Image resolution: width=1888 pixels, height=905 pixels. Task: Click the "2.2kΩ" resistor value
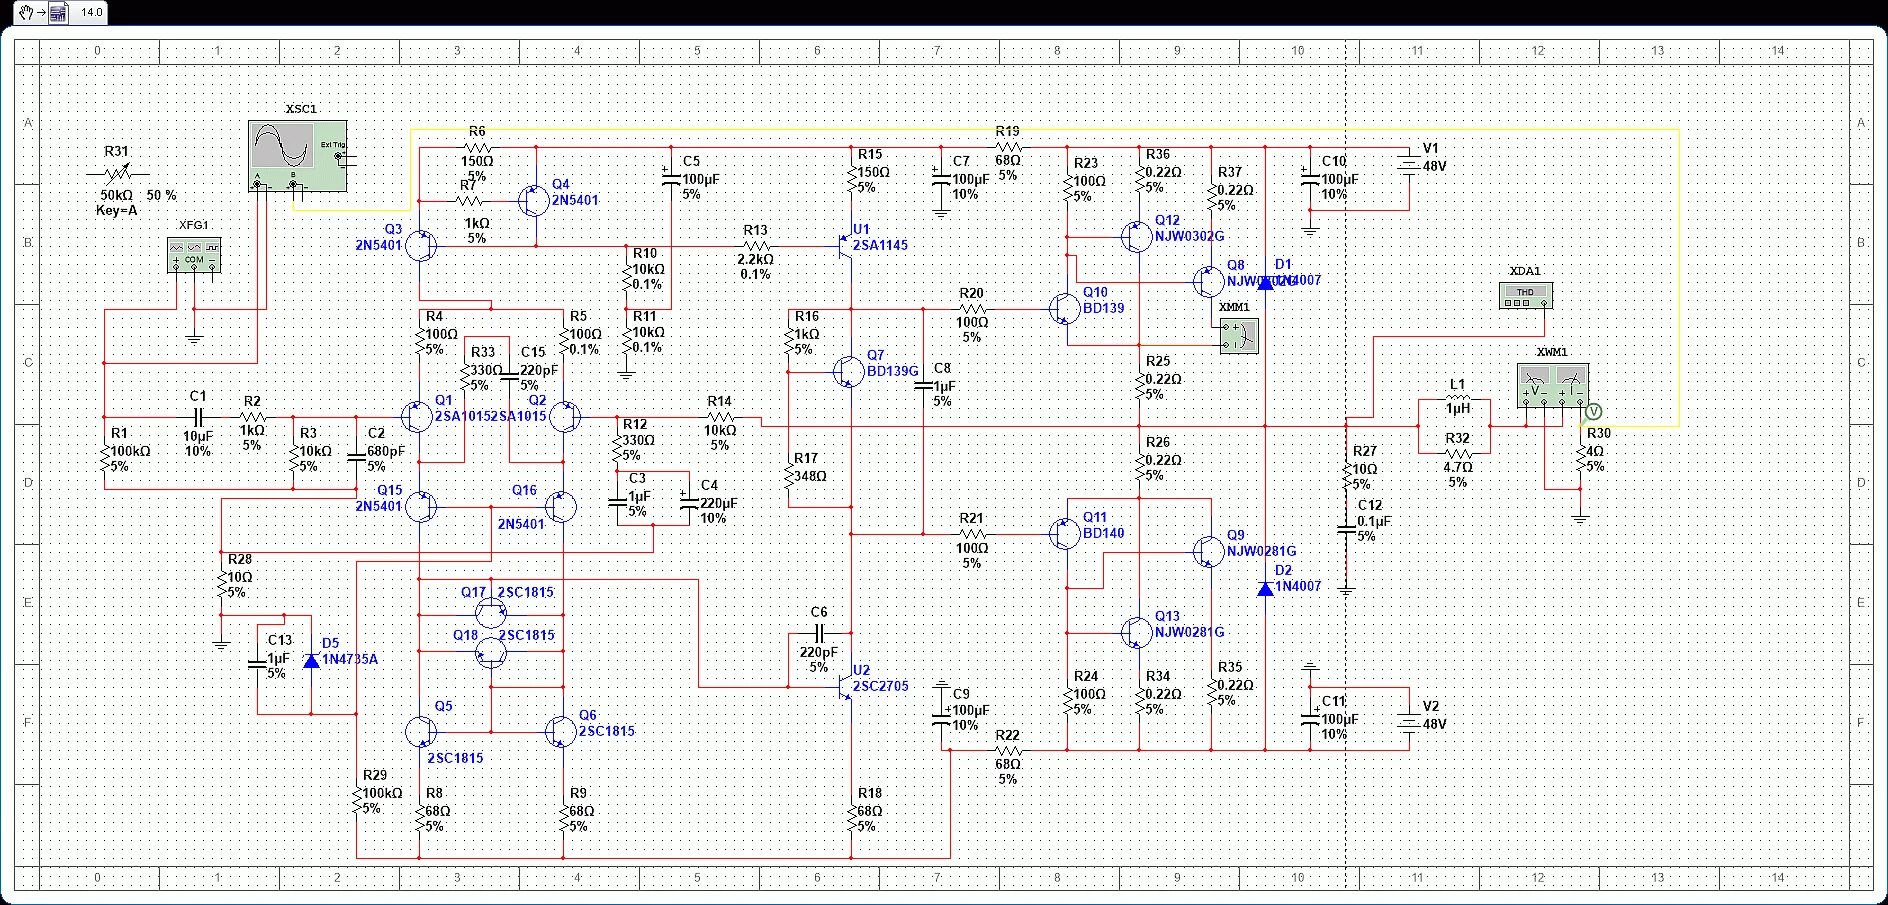(x=755, y=259)
